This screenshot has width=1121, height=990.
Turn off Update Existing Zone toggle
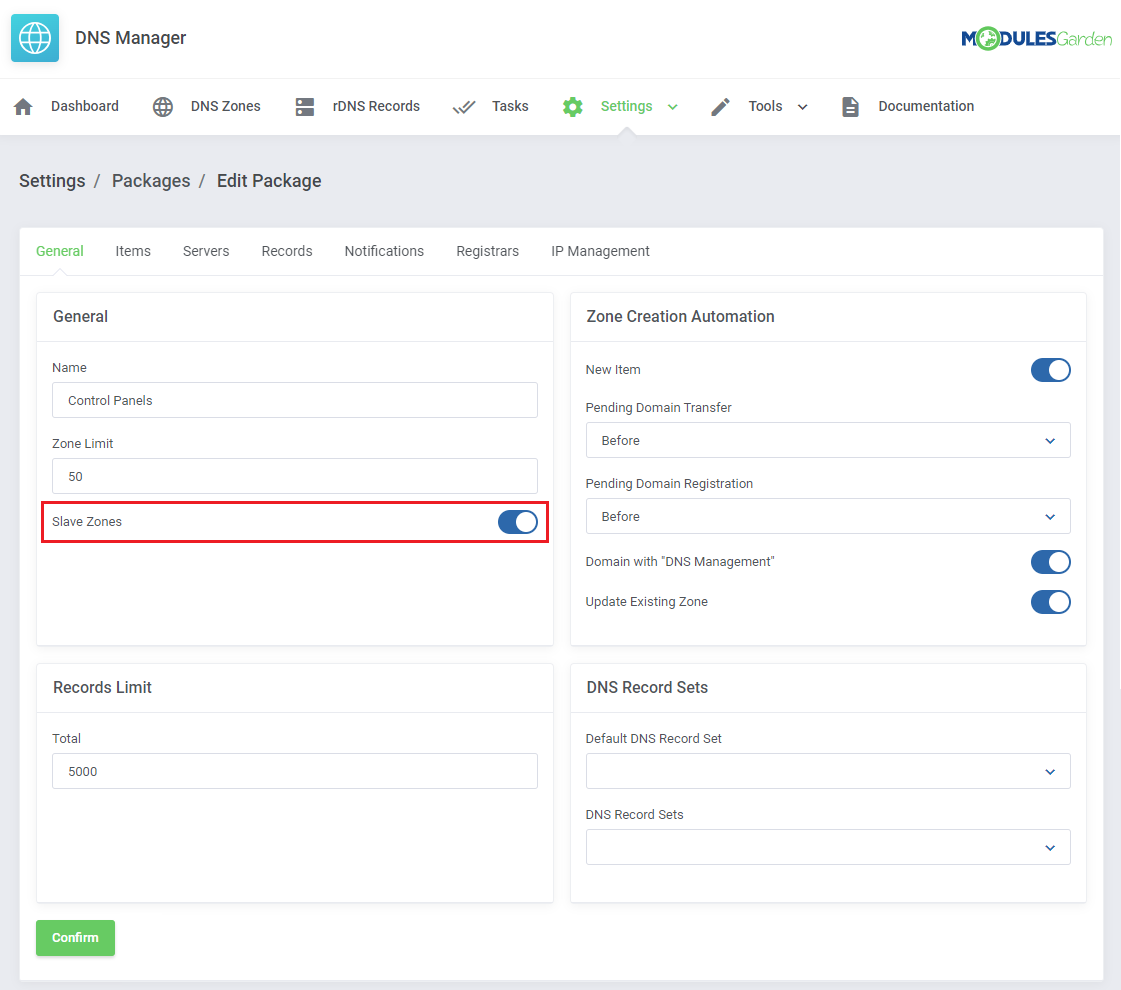1050,602
